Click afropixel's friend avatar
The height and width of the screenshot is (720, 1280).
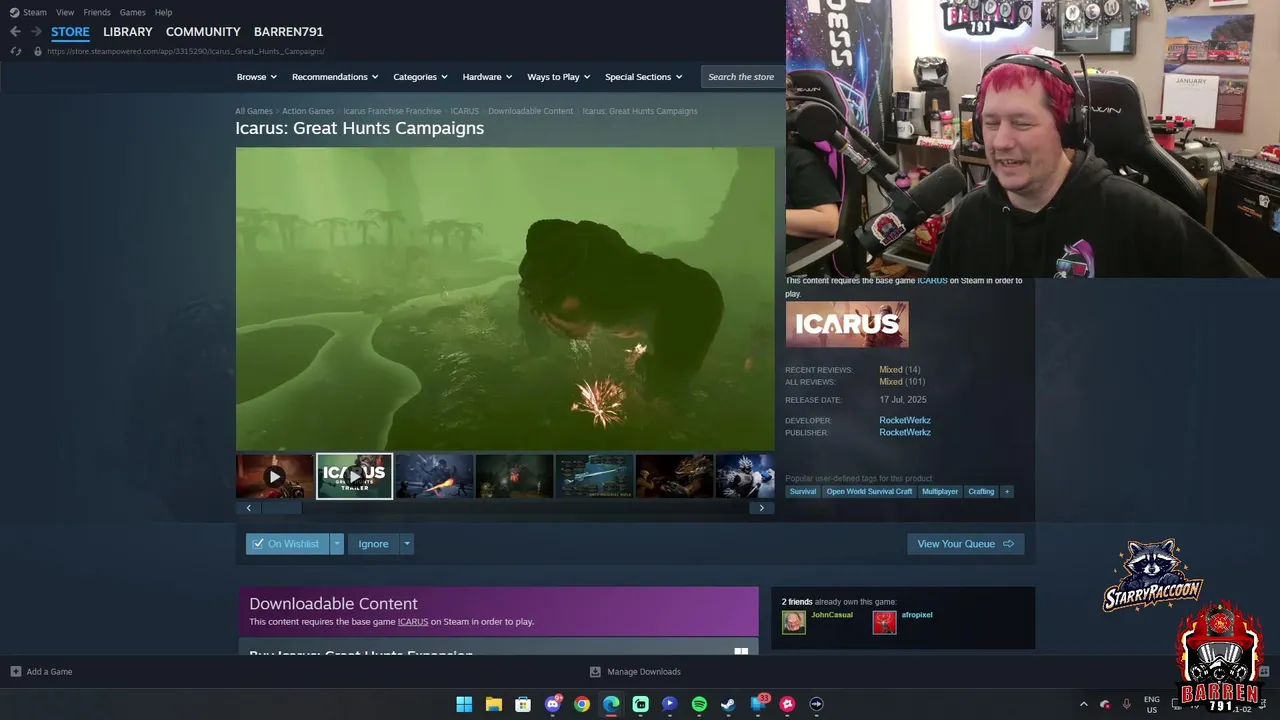(x=884, y=622)
